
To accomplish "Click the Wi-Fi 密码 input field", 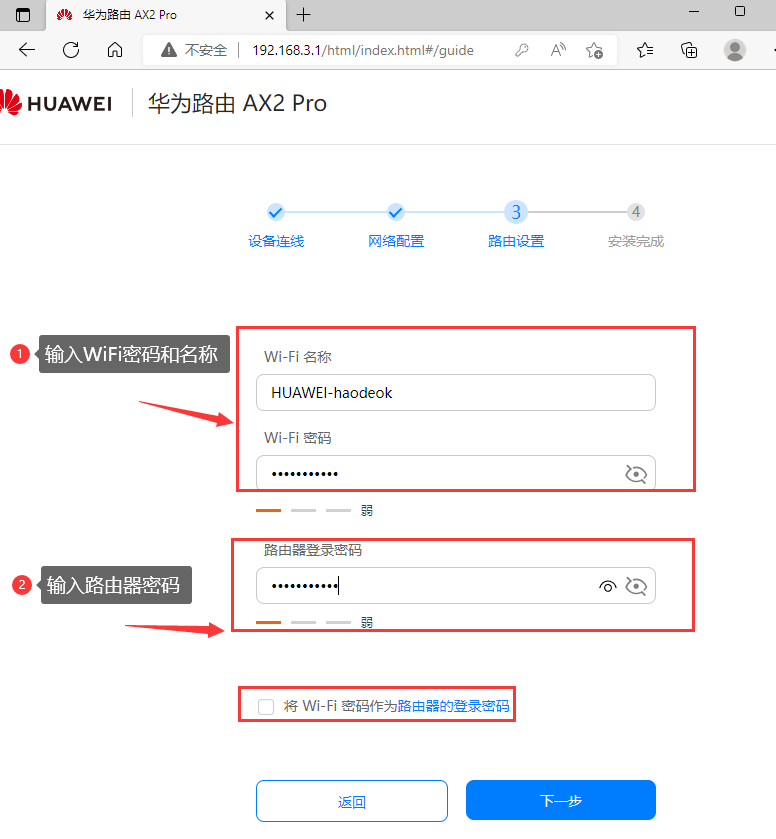I will pyautogui.click(x=456, y=473).
